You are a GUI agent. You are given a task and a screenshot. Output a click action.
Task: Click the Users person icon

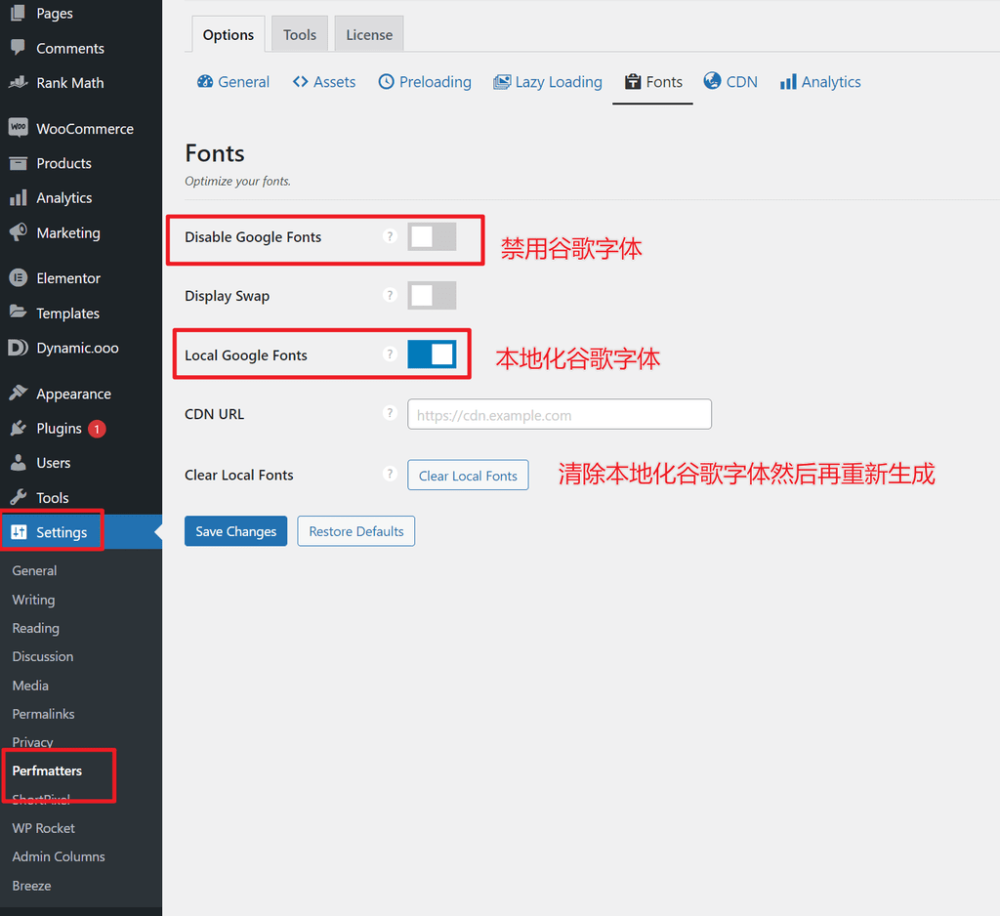[18, 462]
